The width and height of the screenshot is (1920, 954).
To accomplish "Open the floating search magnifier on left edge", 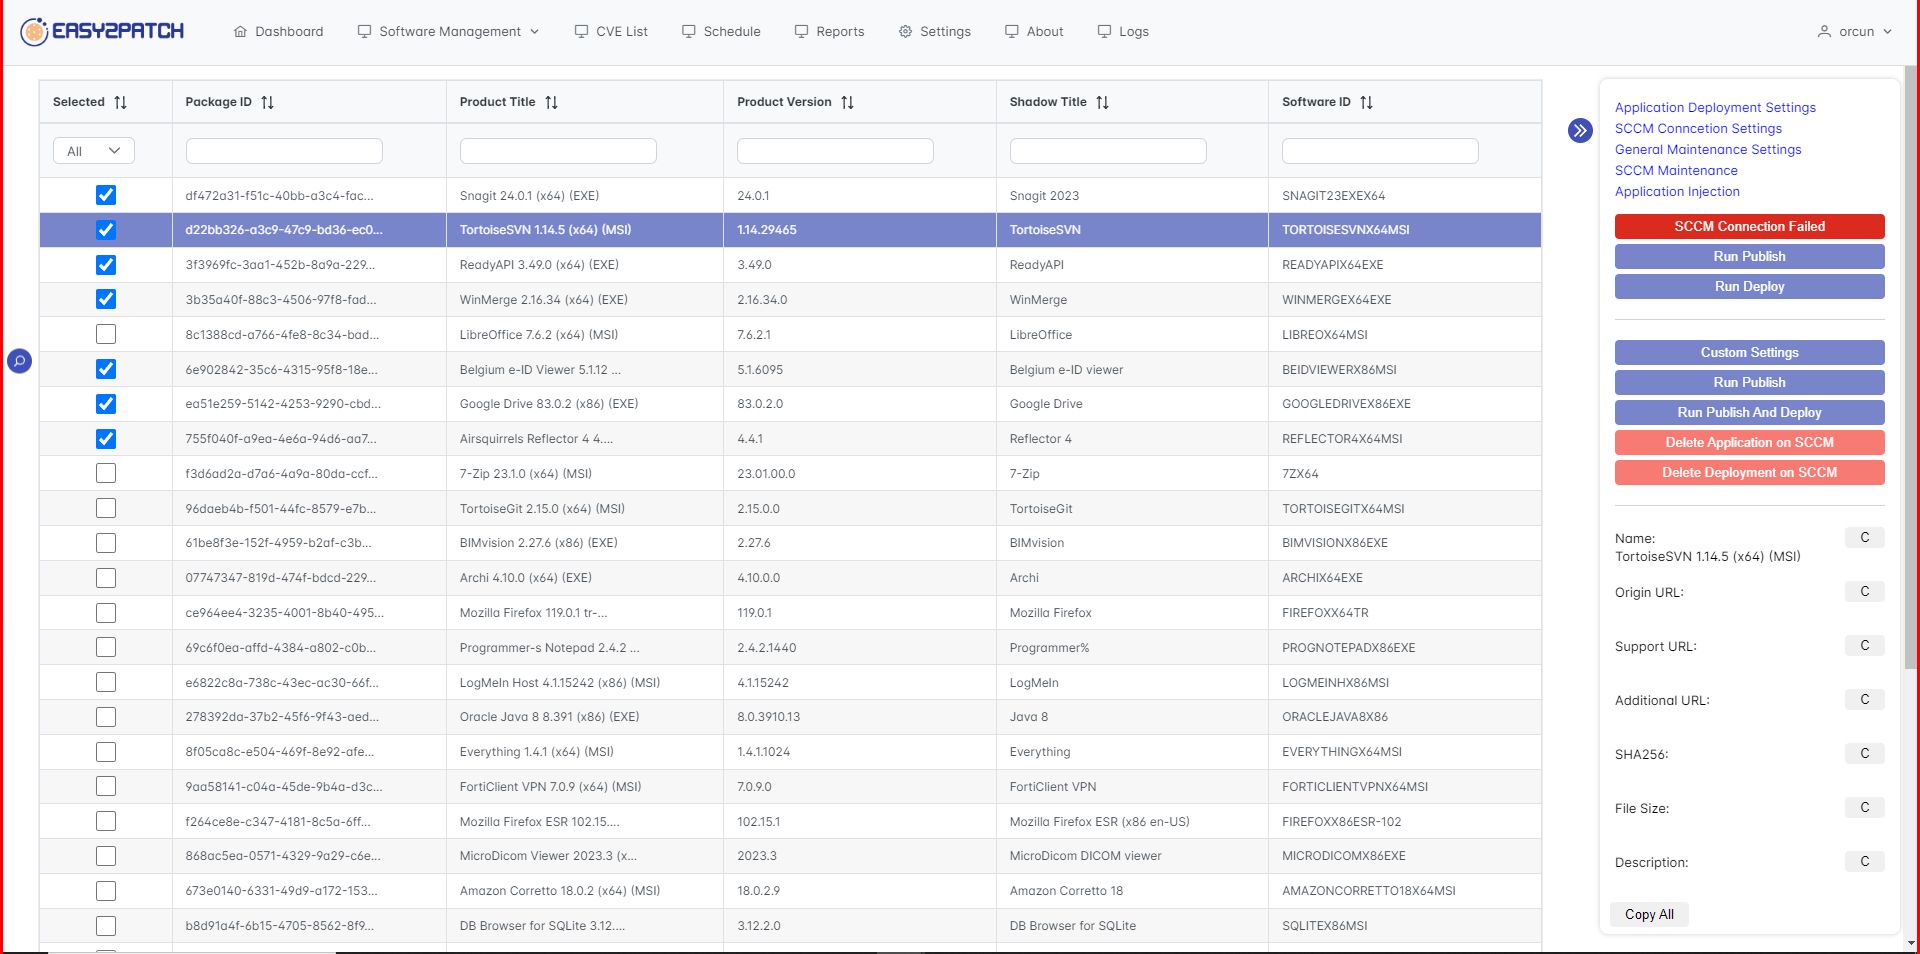I will (x=18, y=361).
